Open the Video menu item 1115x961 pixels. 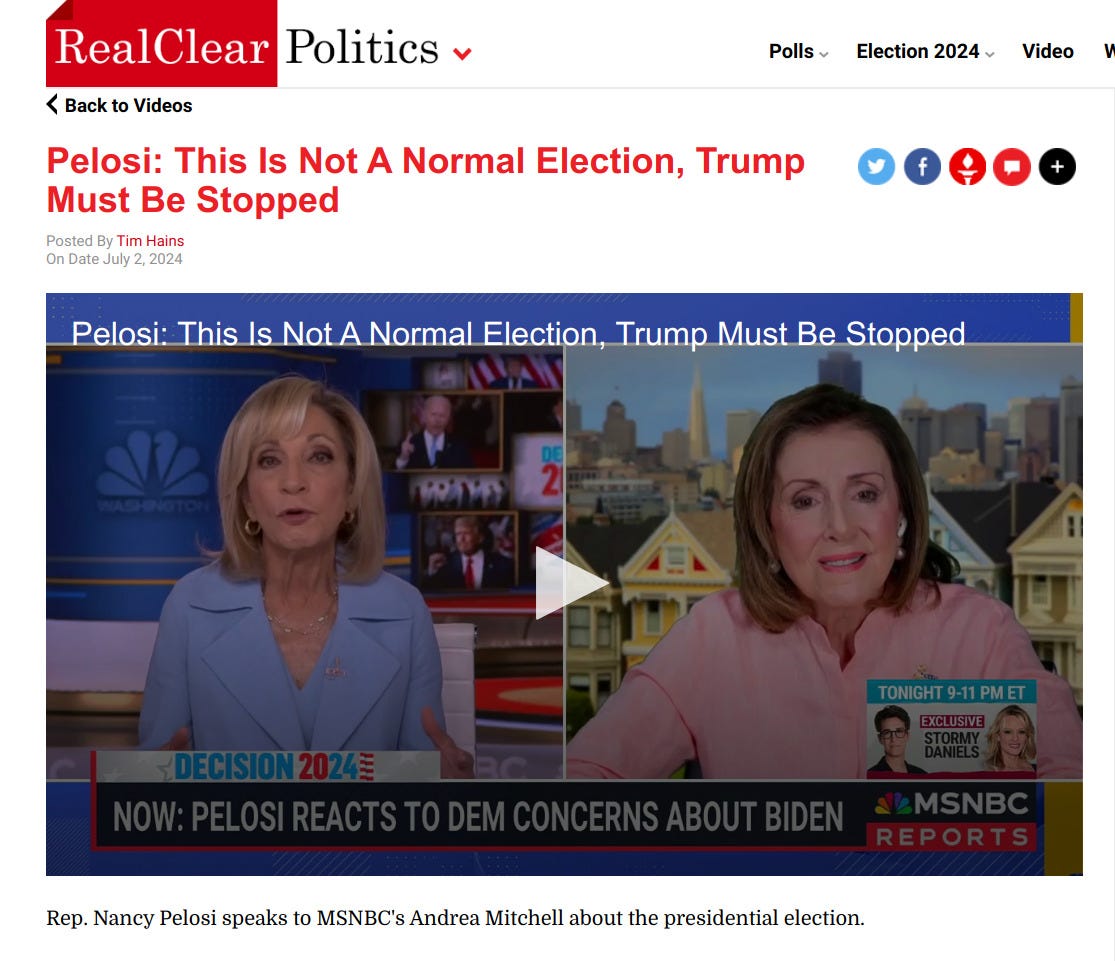pos(1047,51)
